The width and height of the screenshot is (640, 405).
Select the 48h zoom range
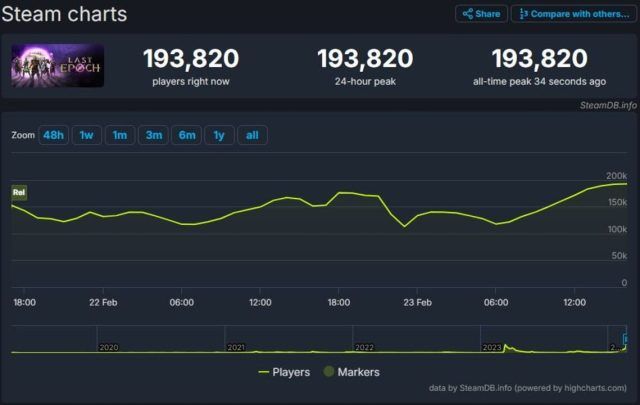coord(53,135)
